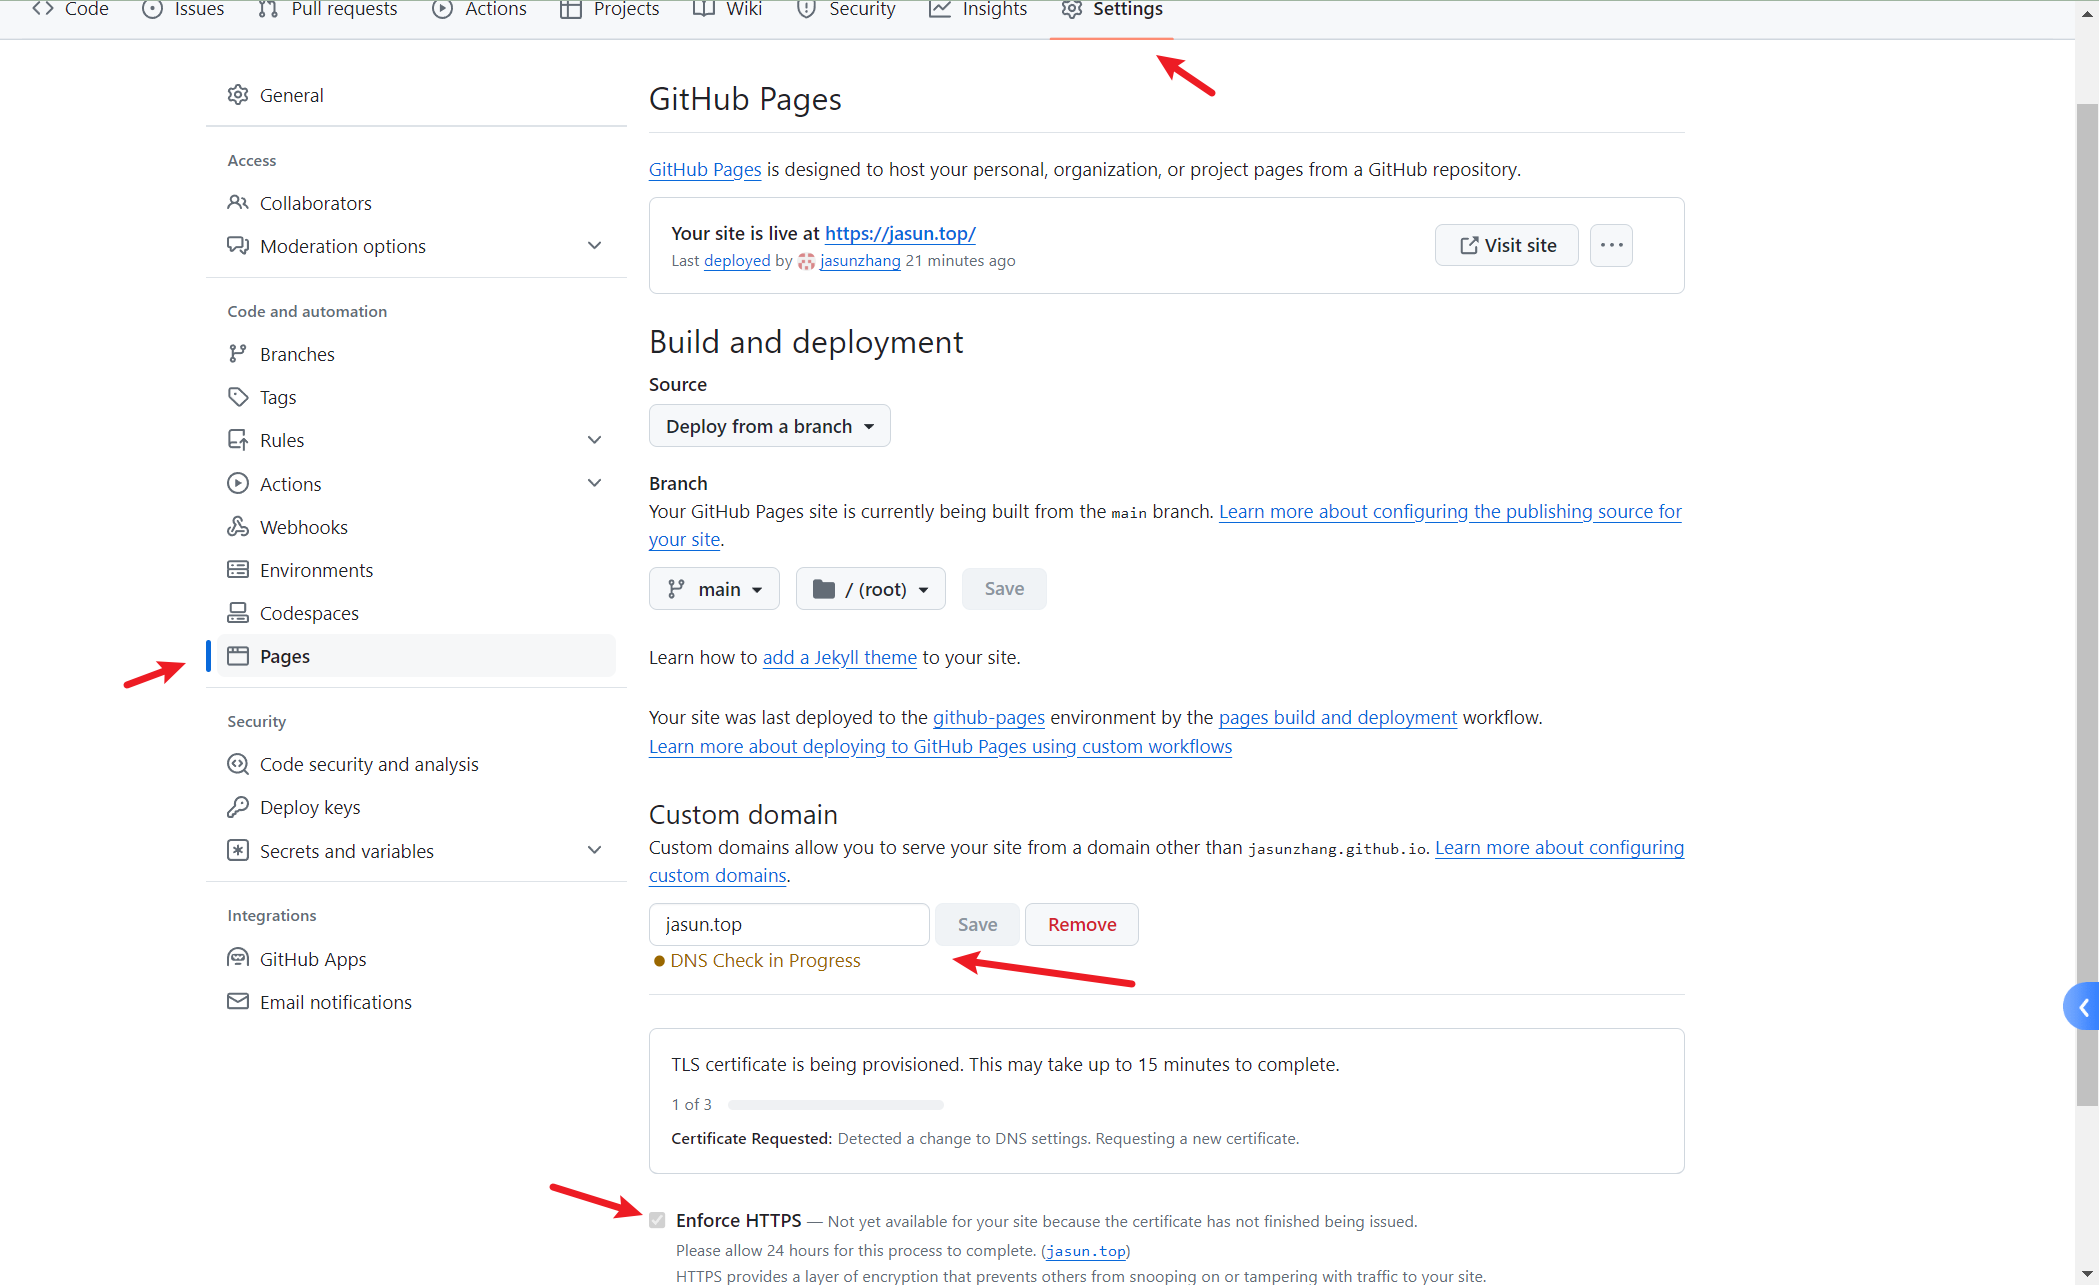Toggle the Enforce HTTPS checkbox
The width and height of the screenshot is (2099, 1285).
(657, 1220)
